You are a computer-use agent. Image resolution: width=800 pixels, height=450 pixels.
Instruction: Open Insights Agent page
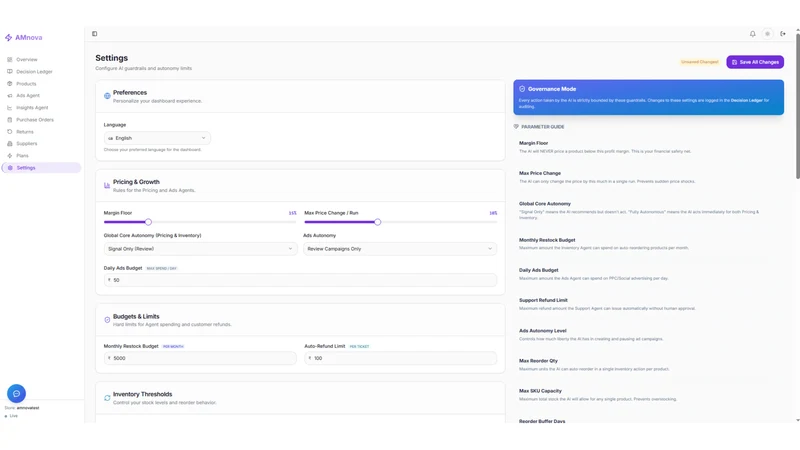41,108
